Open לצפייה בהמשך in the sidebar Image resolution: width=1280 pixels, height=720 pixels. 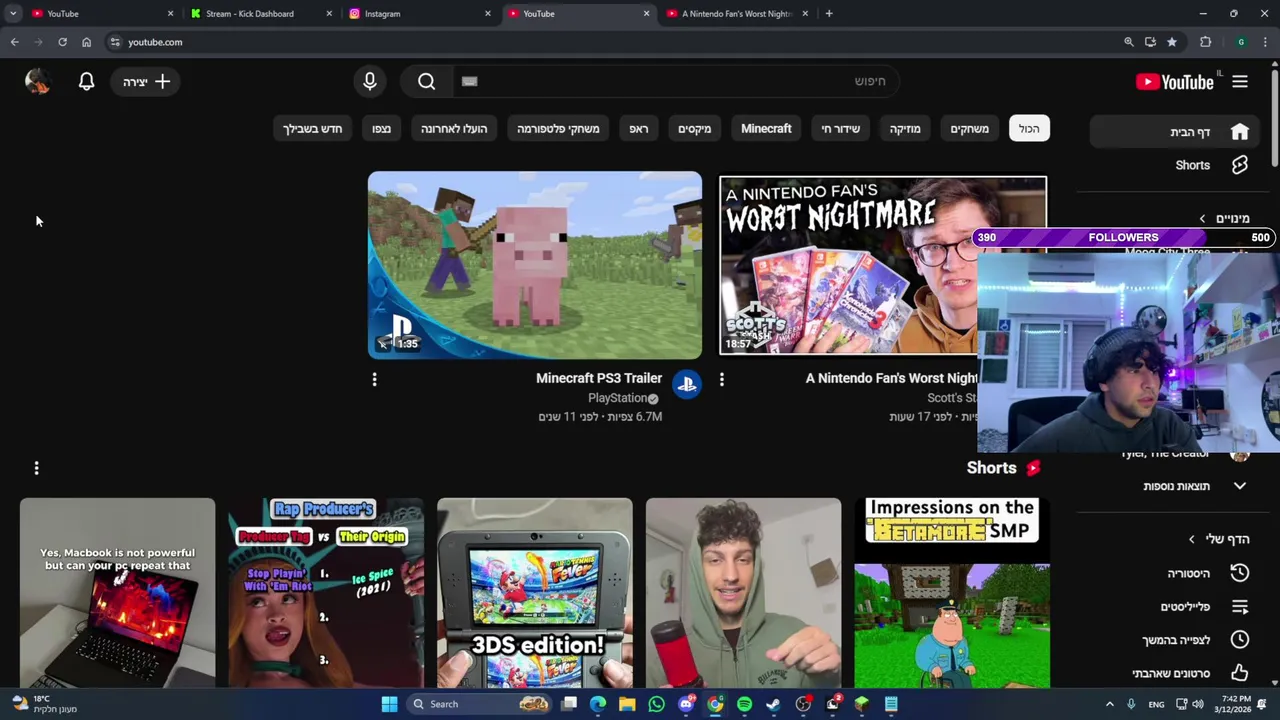point(1177,640)
